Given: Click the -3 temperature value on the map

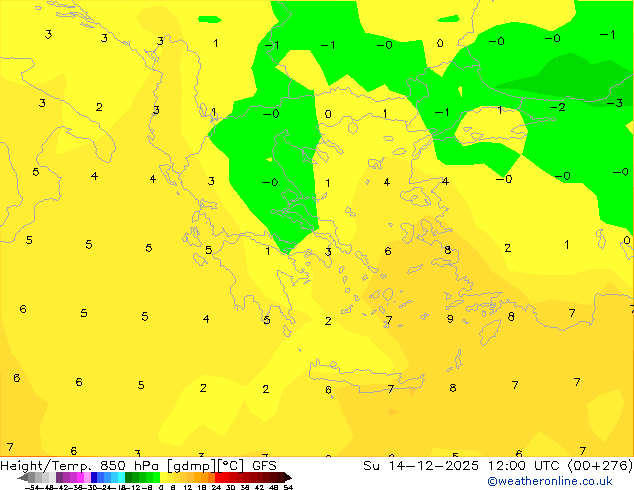Looking at the screenshot, I should [615, 103].
